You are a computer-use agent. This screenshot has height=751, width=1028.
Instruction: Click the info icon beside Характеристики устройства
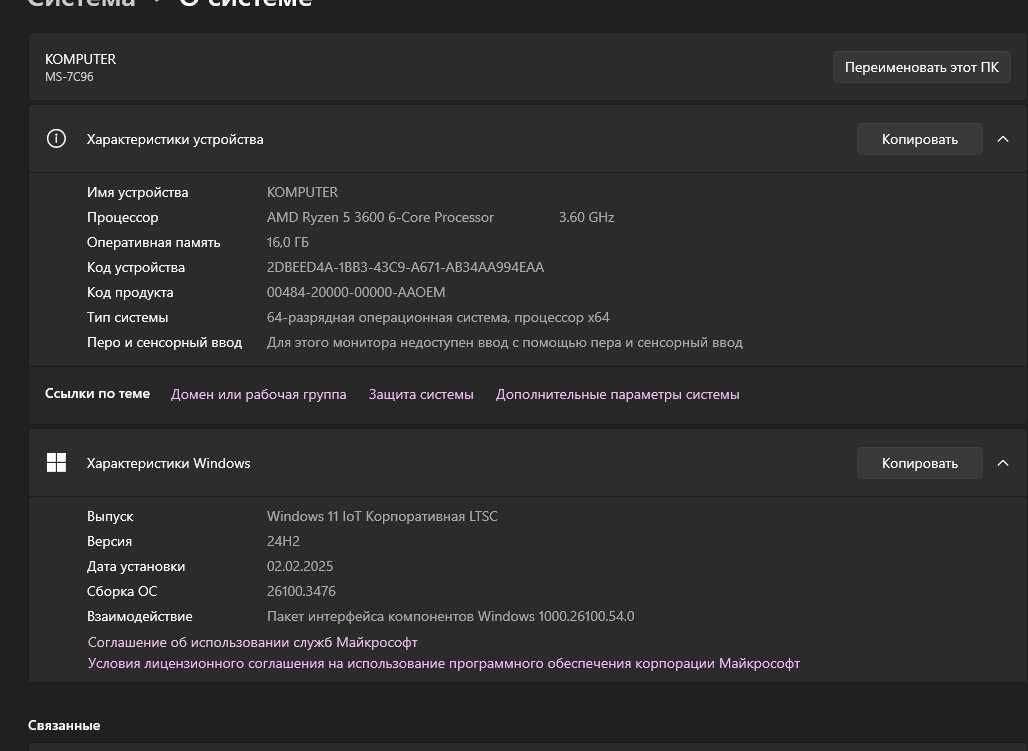tap(56, 138)
